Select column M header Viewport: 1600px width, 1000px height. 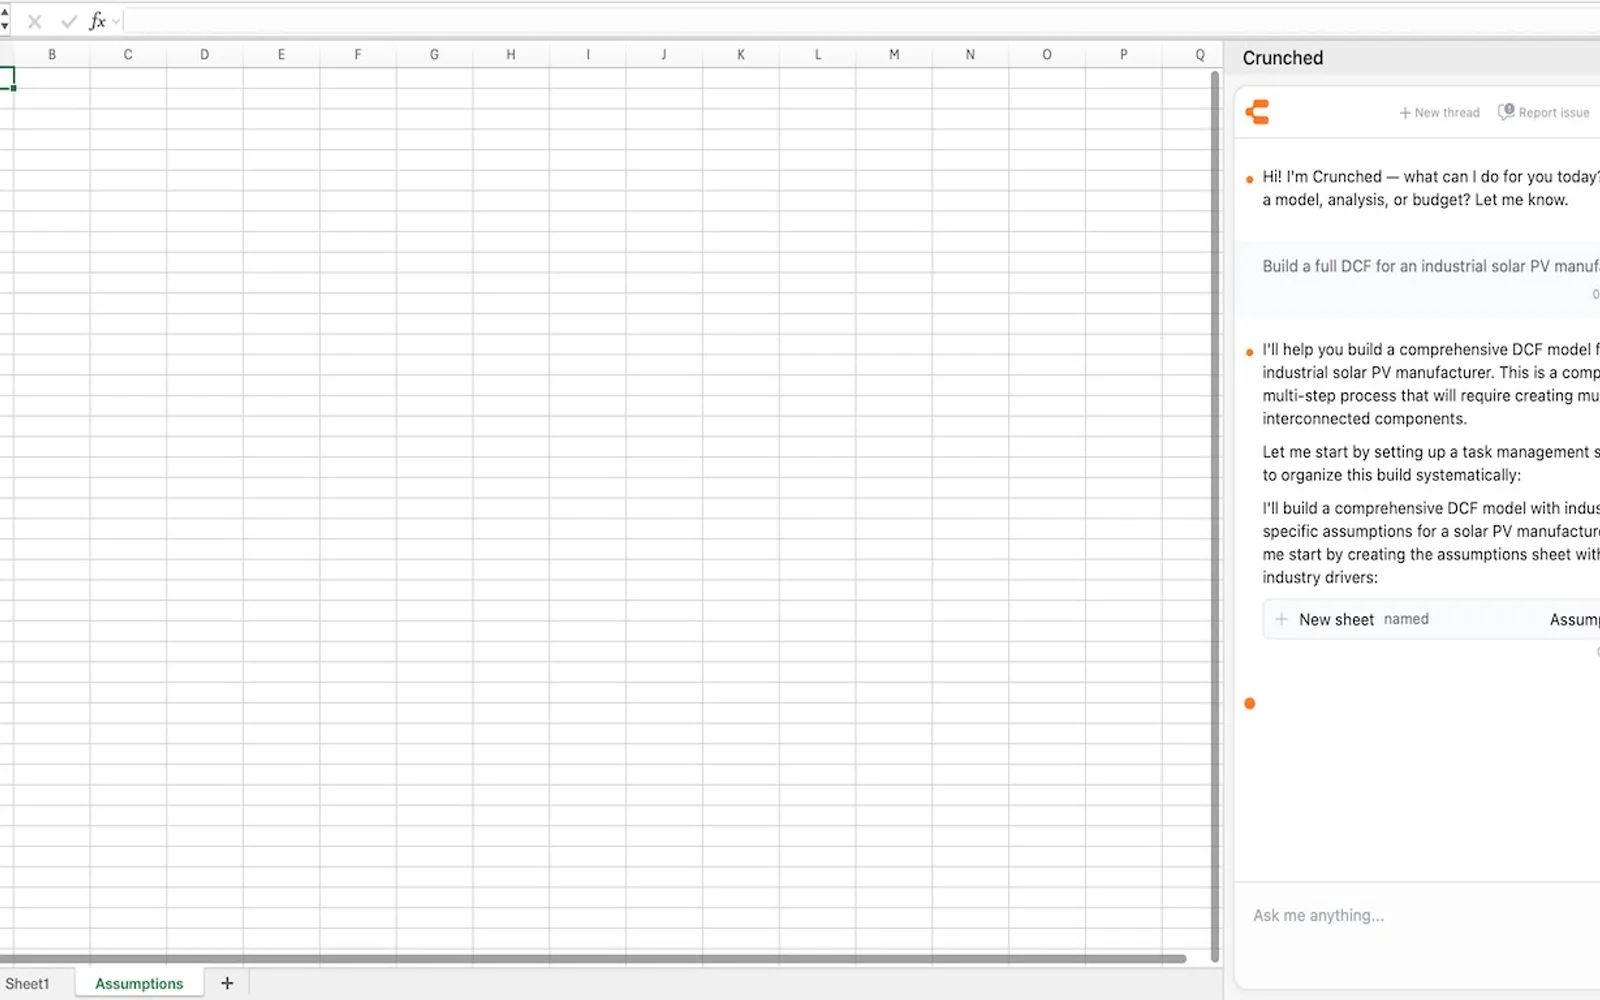894,55
